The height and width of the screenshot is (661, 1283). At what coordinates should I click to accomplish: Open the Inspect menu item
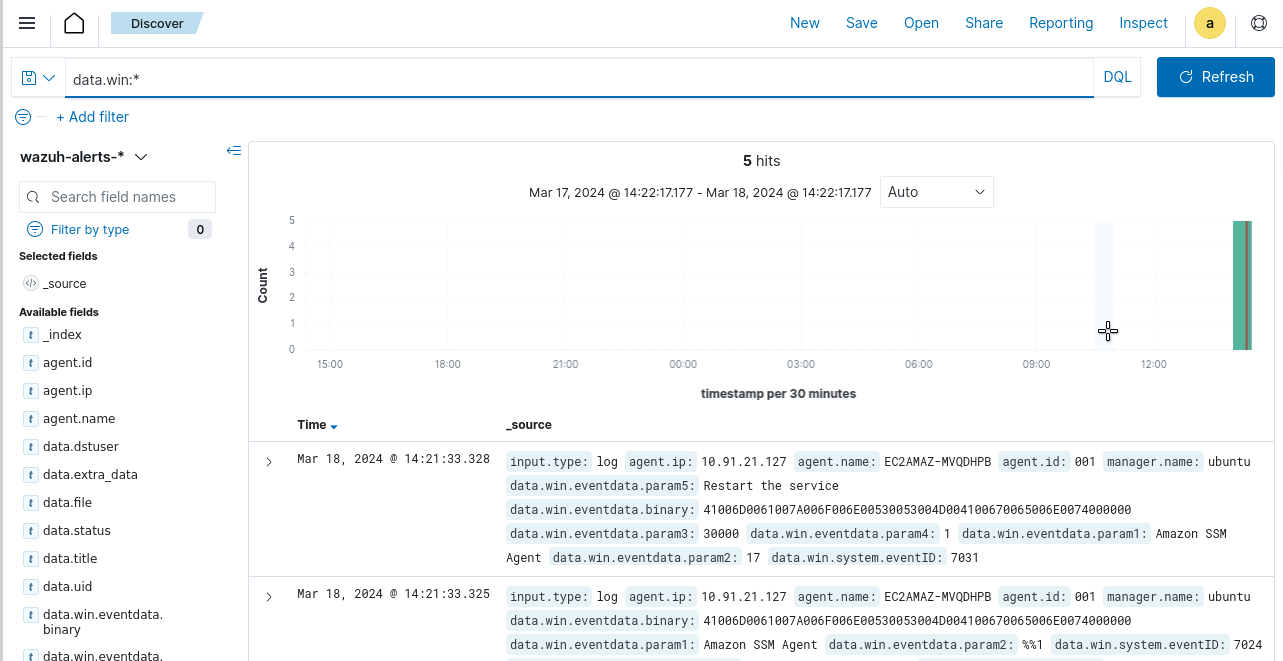tap(1143, 22)
